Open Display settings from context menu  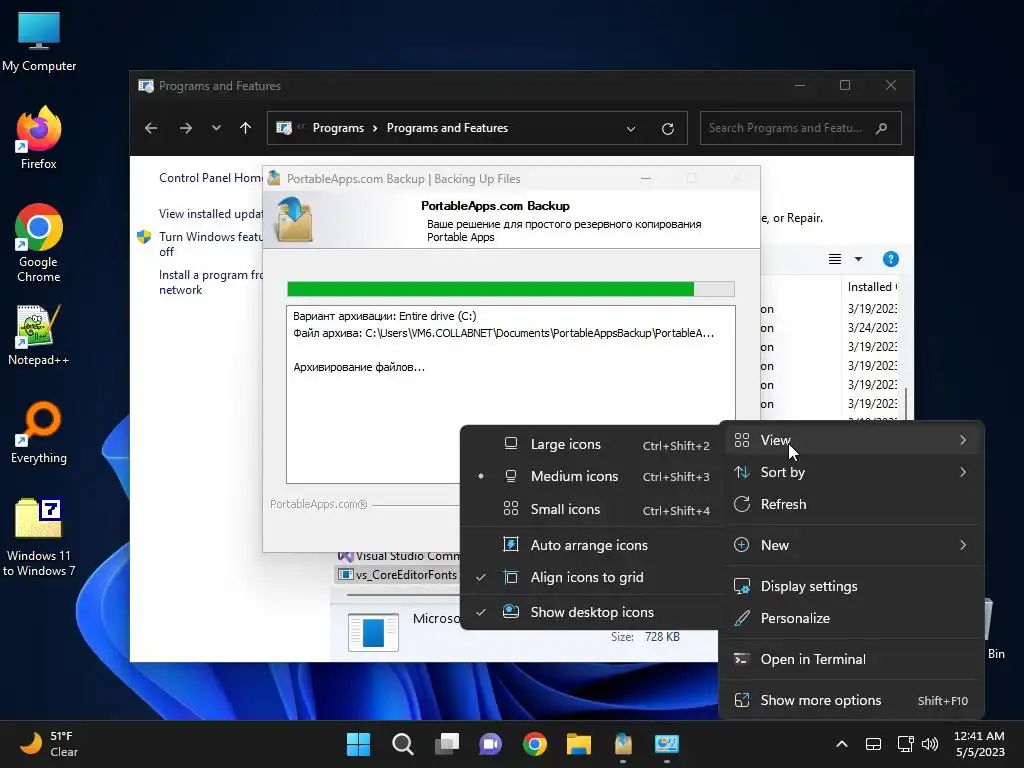[x=852, y=586]
